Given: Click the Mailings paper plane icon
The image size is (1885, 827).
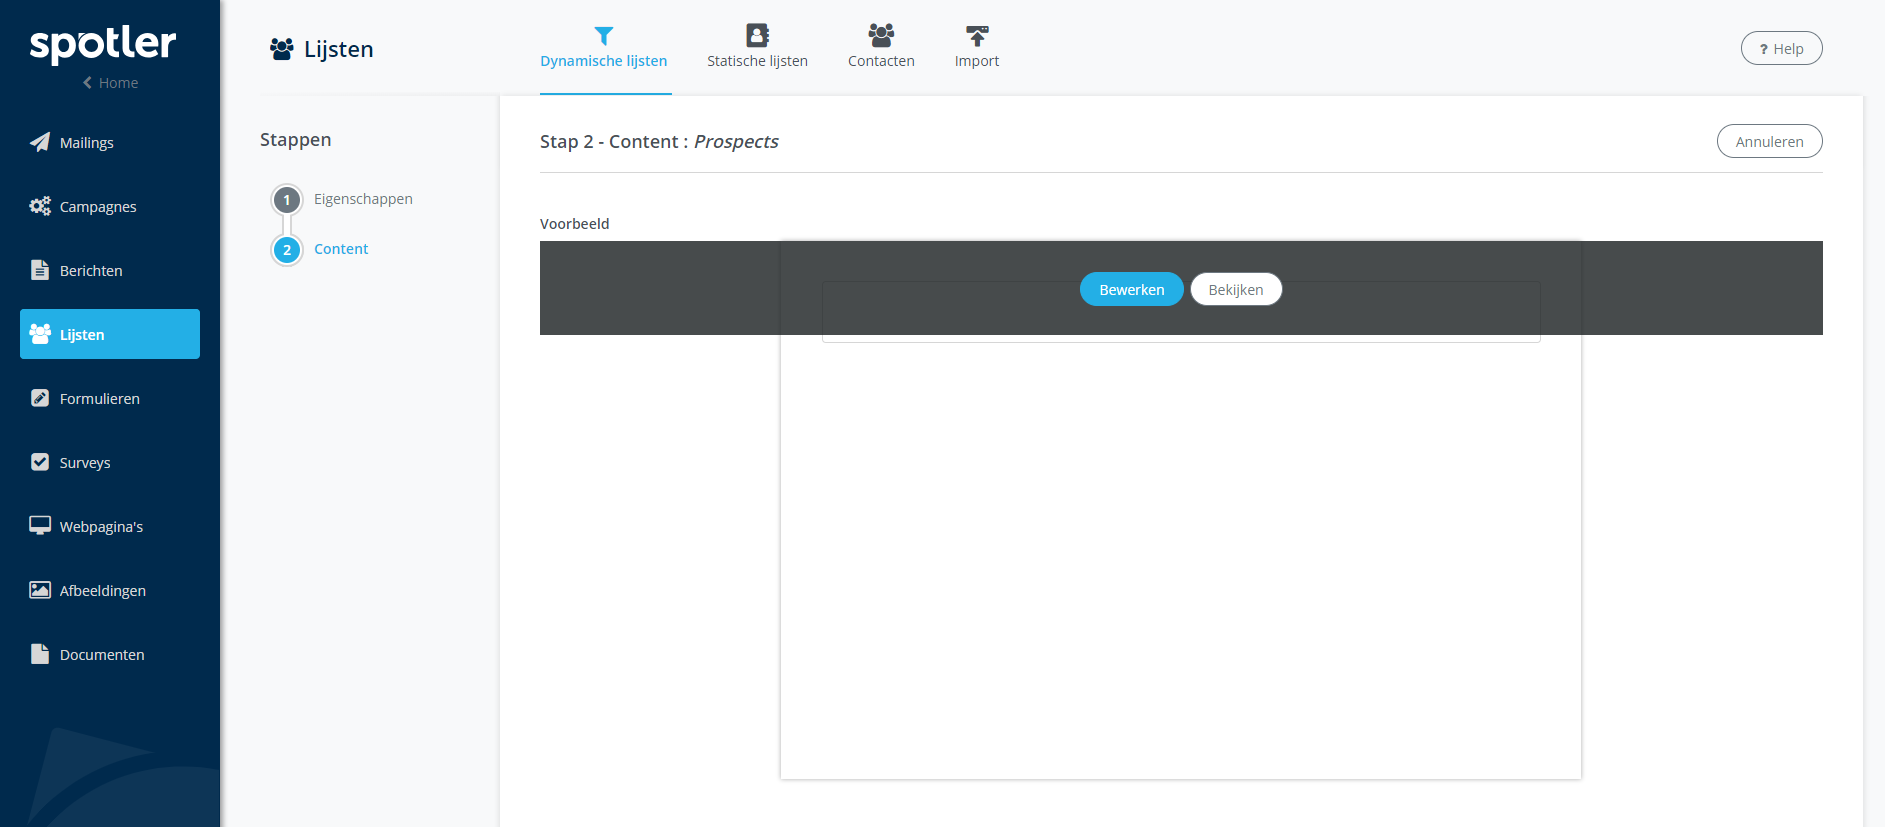Looking at the screenshot, I should tap(40, 142).
